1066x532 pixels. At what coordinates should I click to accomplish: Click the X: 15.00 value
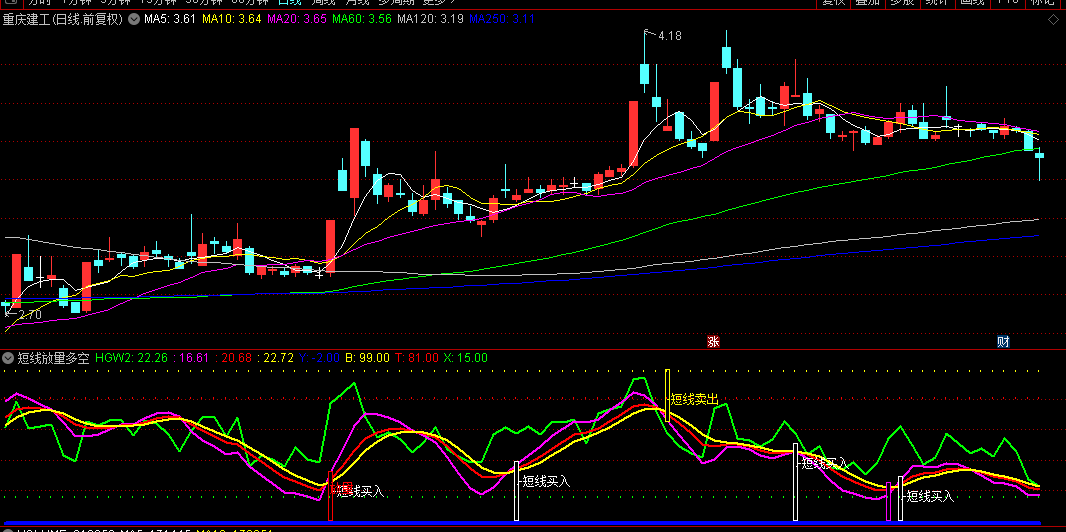coord(466,357)
